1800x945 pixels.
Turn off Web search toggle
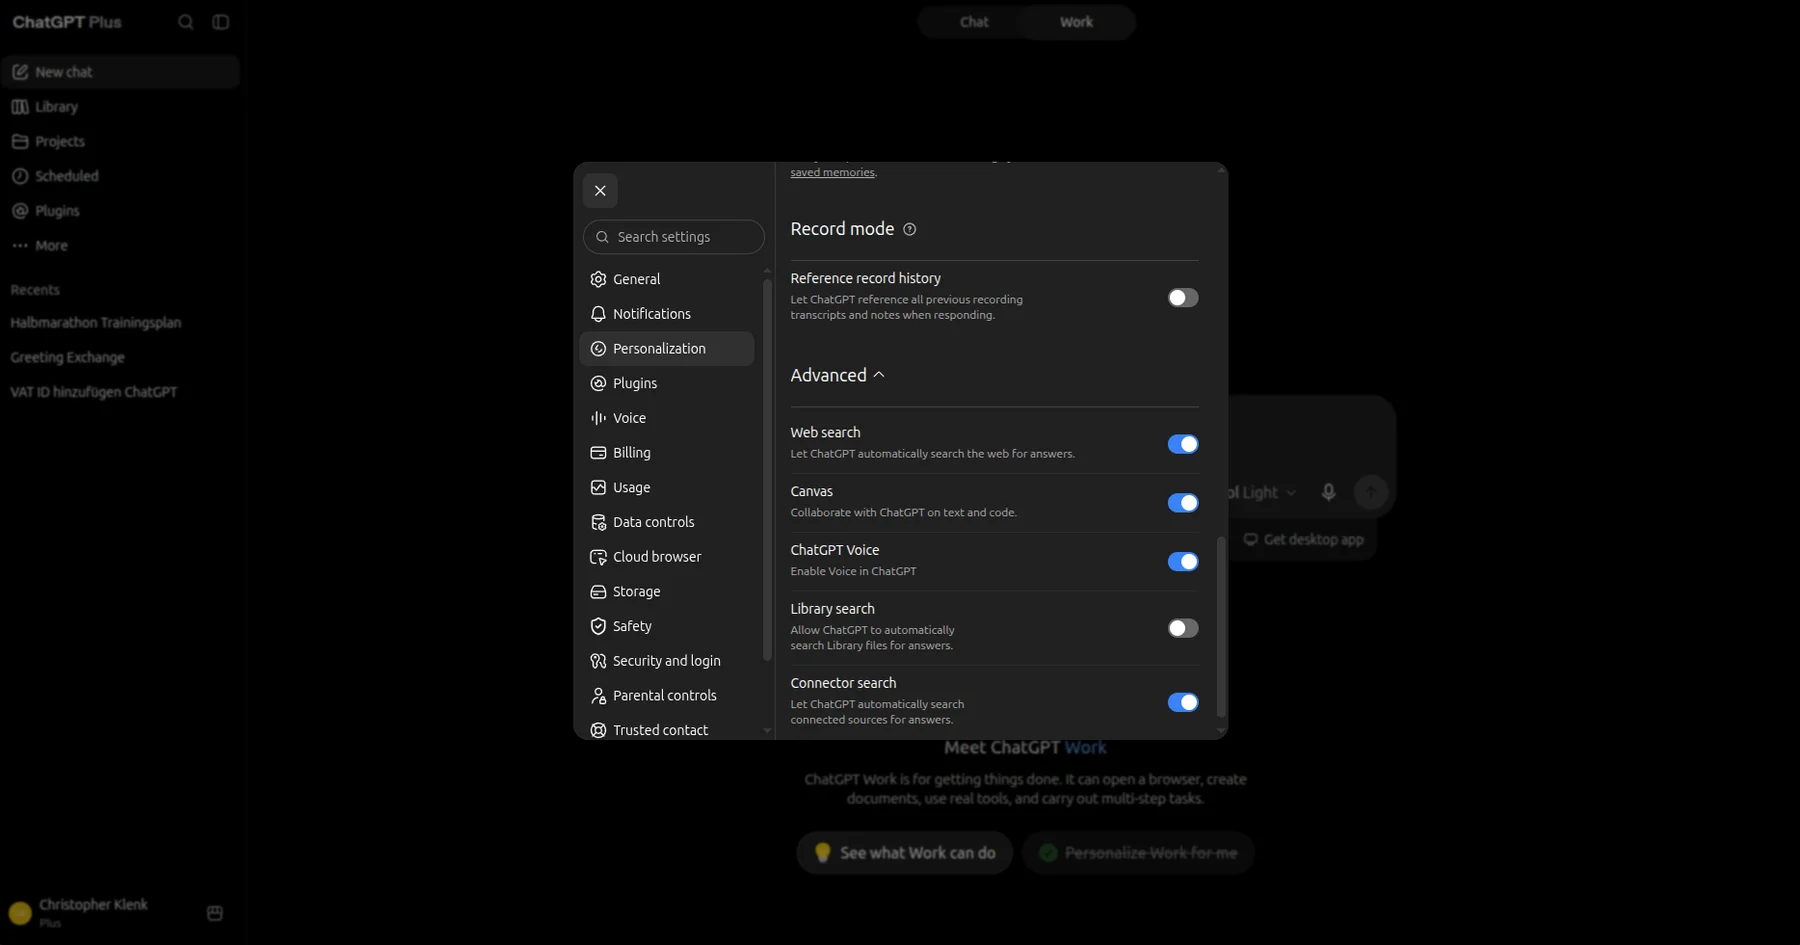1183,444
